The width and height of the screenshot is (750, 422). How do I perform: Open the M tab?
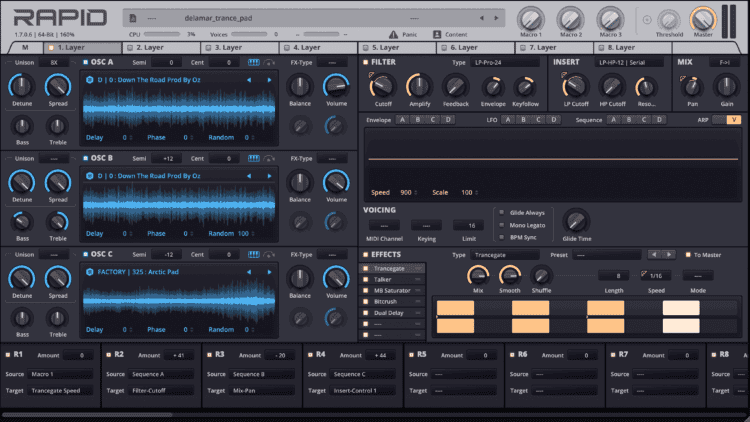[x=25, y=47]
